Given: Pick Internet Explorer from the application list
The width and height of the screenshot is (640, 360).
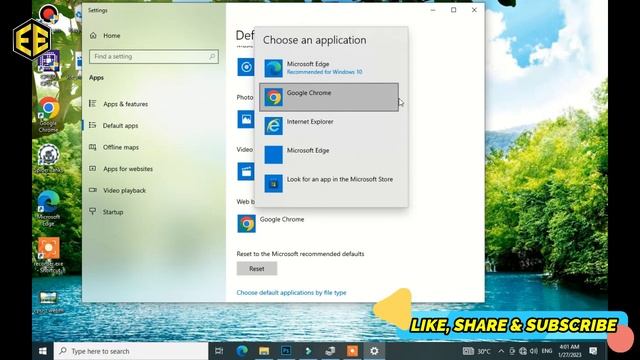Looking at the screenshot, I should [329, 126].
